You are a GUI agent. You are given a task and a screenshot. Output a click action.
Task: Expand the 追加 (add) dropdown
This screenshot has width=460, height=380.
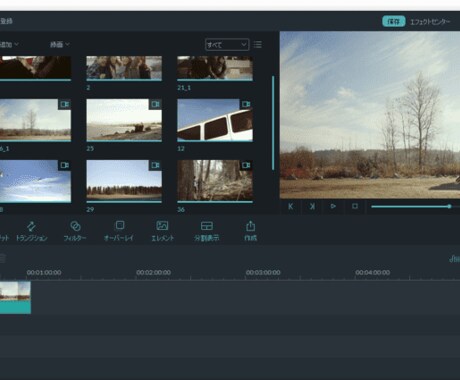[x=9, y=44]
